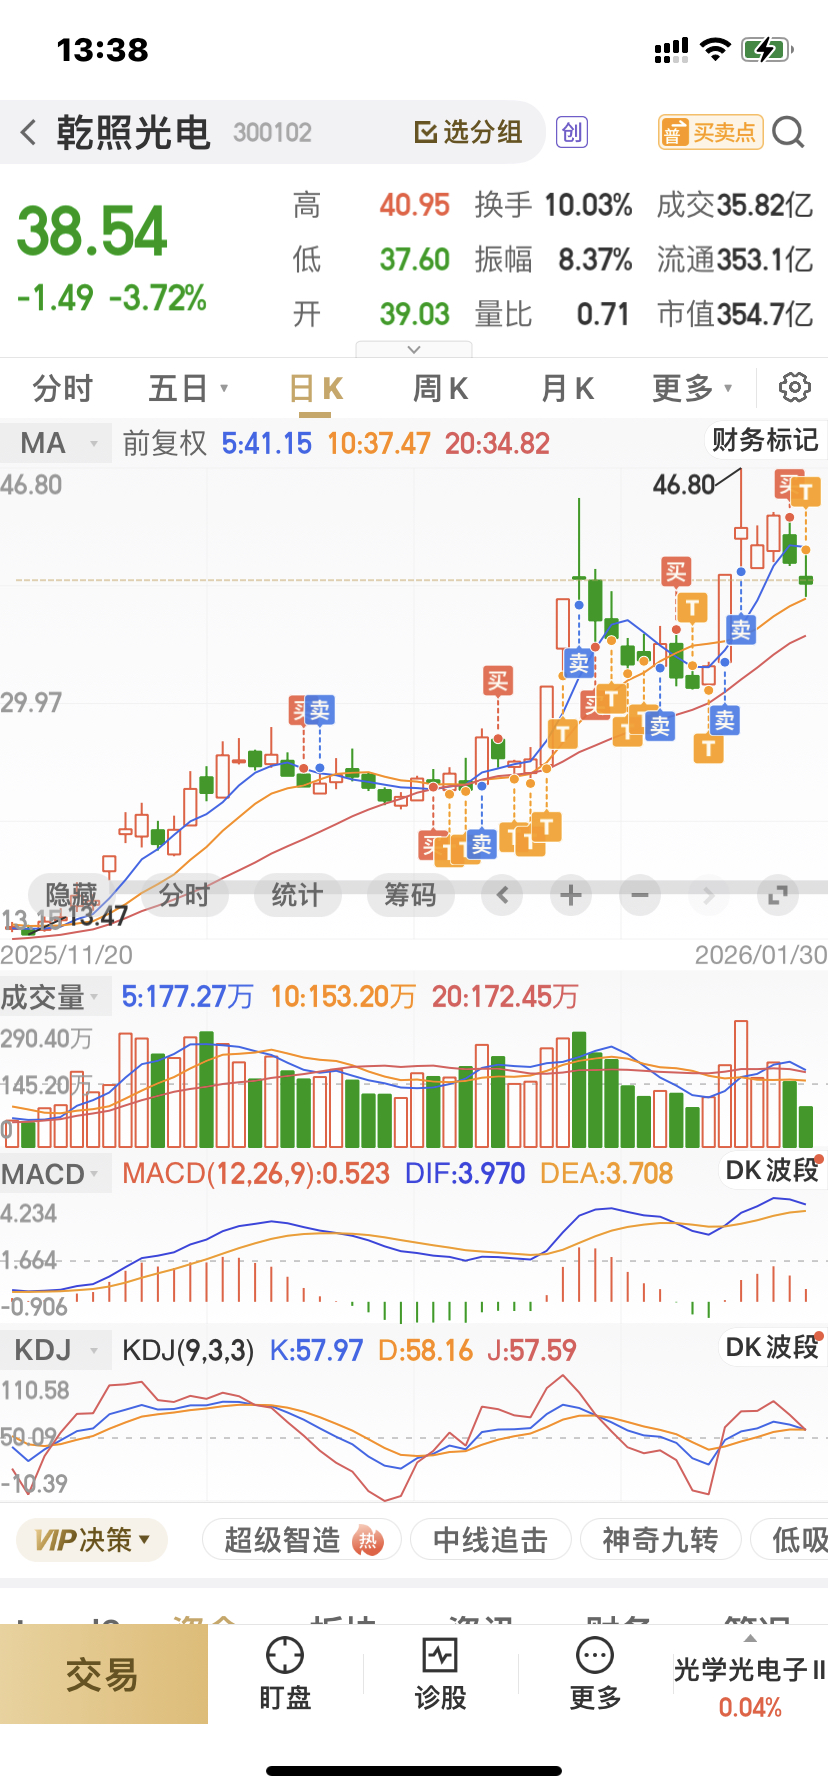Tap DK波段 button in MACD panel
Viewport: 828px width, 1792px height.
tap(772, 1170)
